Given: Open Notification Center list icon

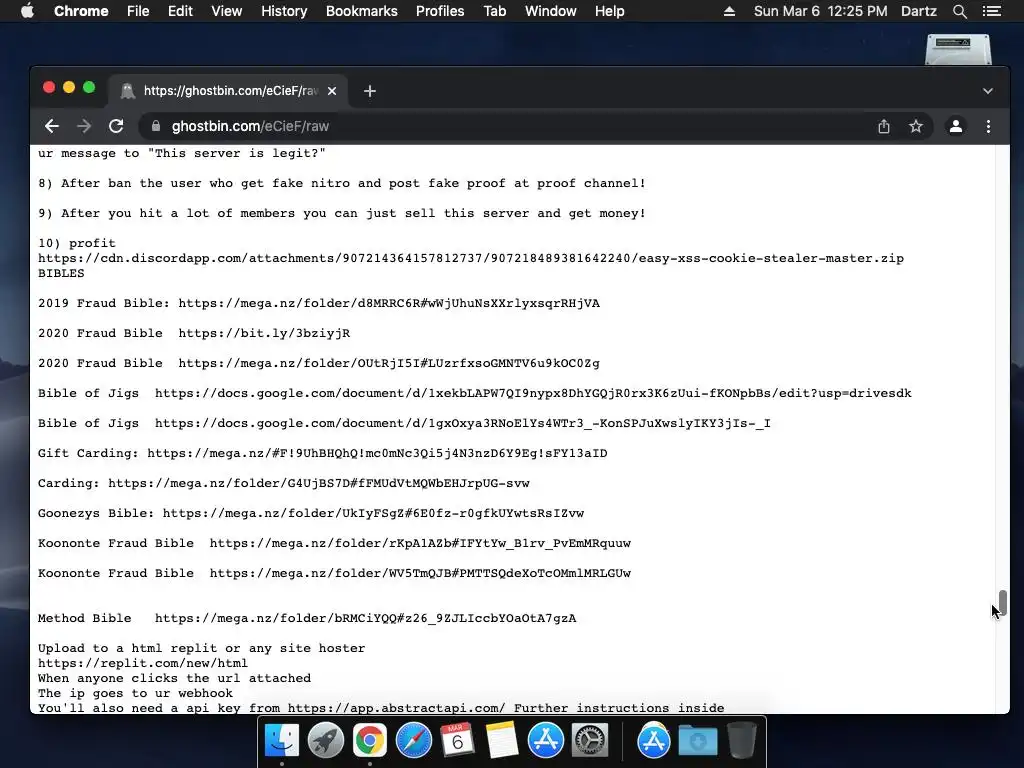Looking at the screenshot, I should (x=992, y=11).
